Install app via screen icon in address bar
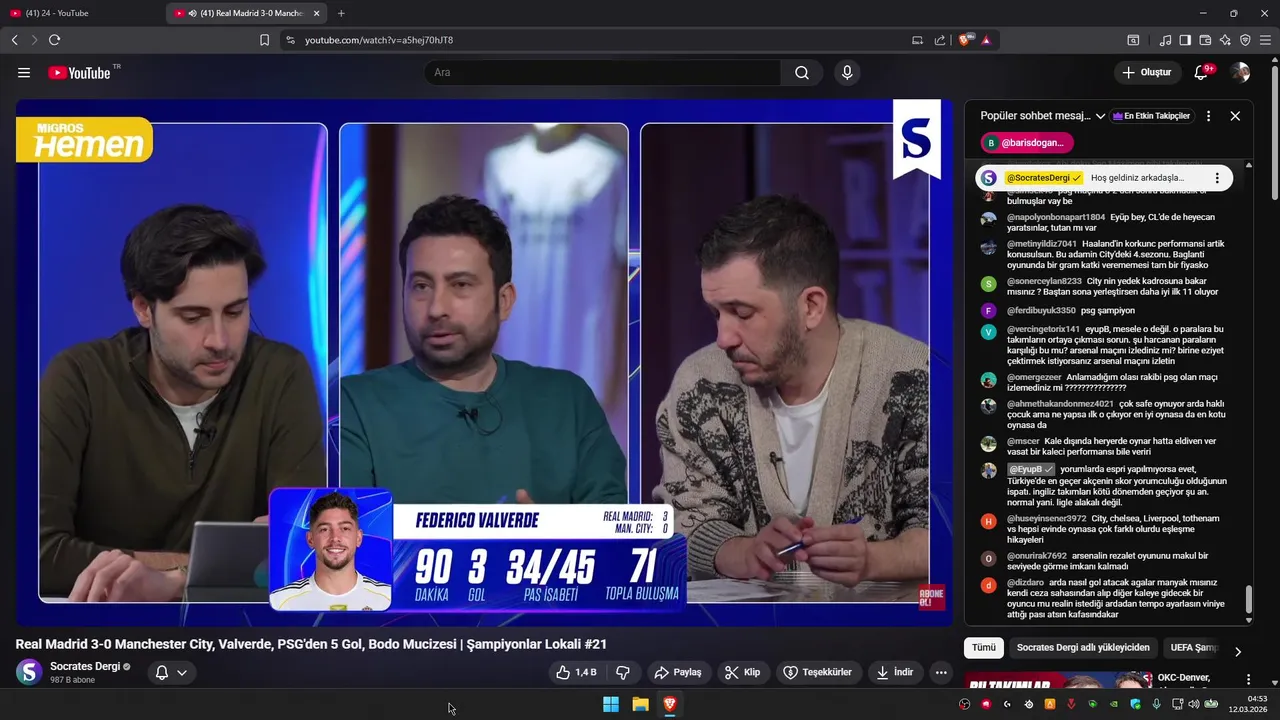 pos(917,40)
